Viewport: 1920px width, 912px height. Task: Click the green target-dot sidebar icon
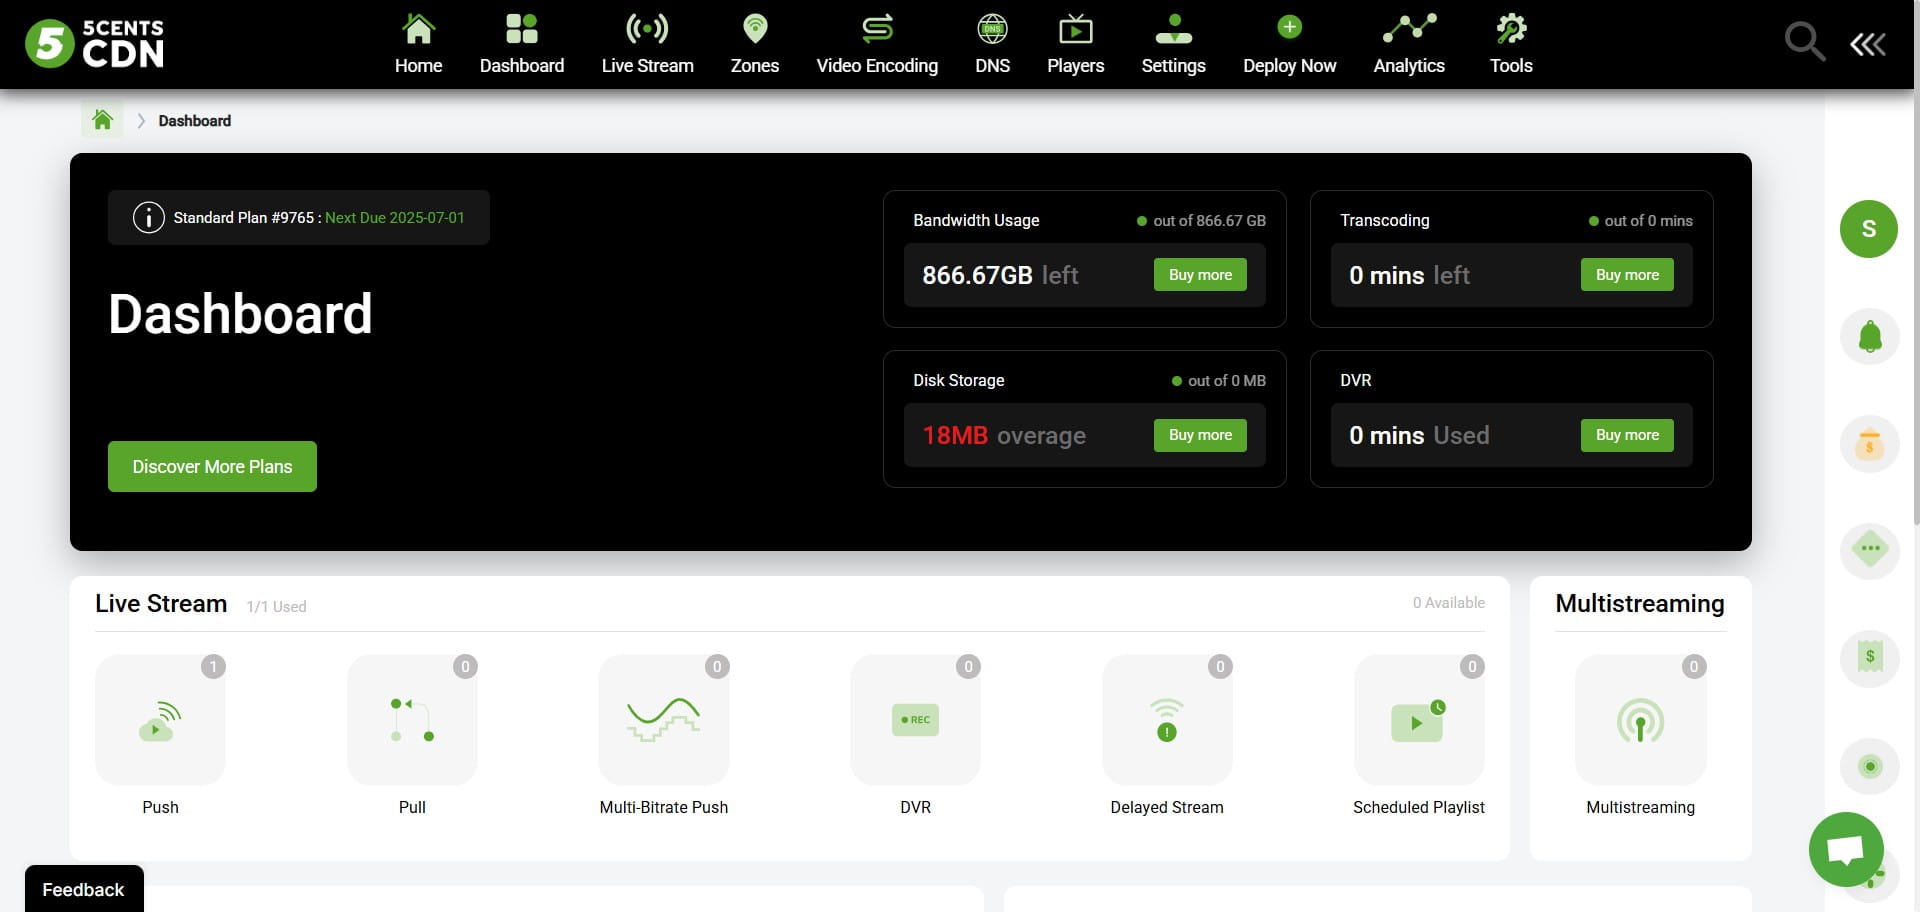click(1869, 767)
